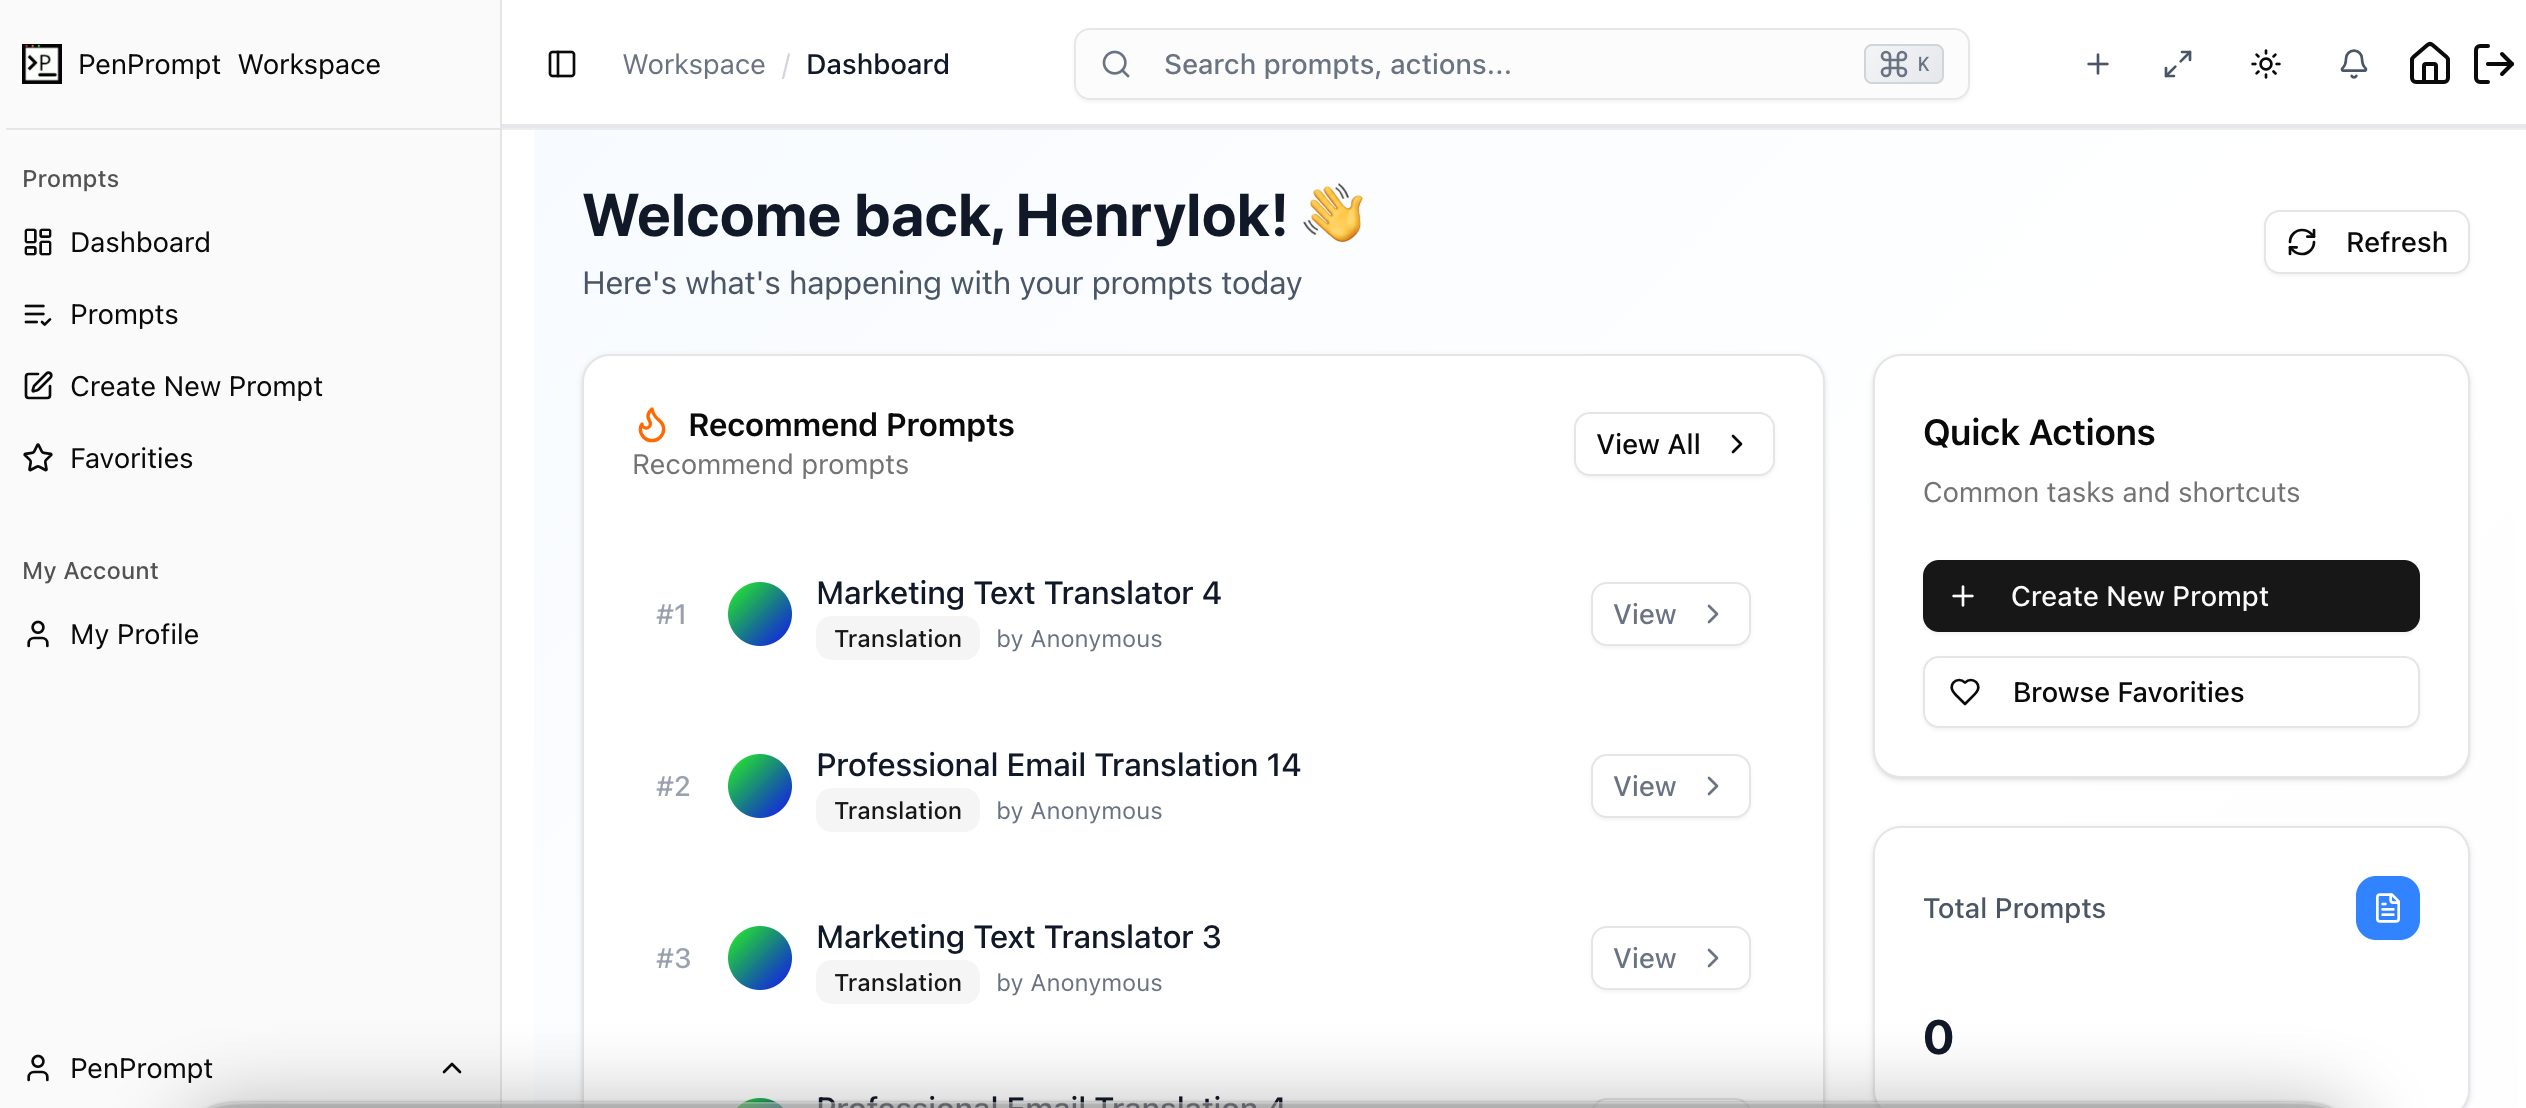Screen dimensions: 2526x1108
Task: Click the plus icon in top bar
Action: click(x=2098, y=64)
